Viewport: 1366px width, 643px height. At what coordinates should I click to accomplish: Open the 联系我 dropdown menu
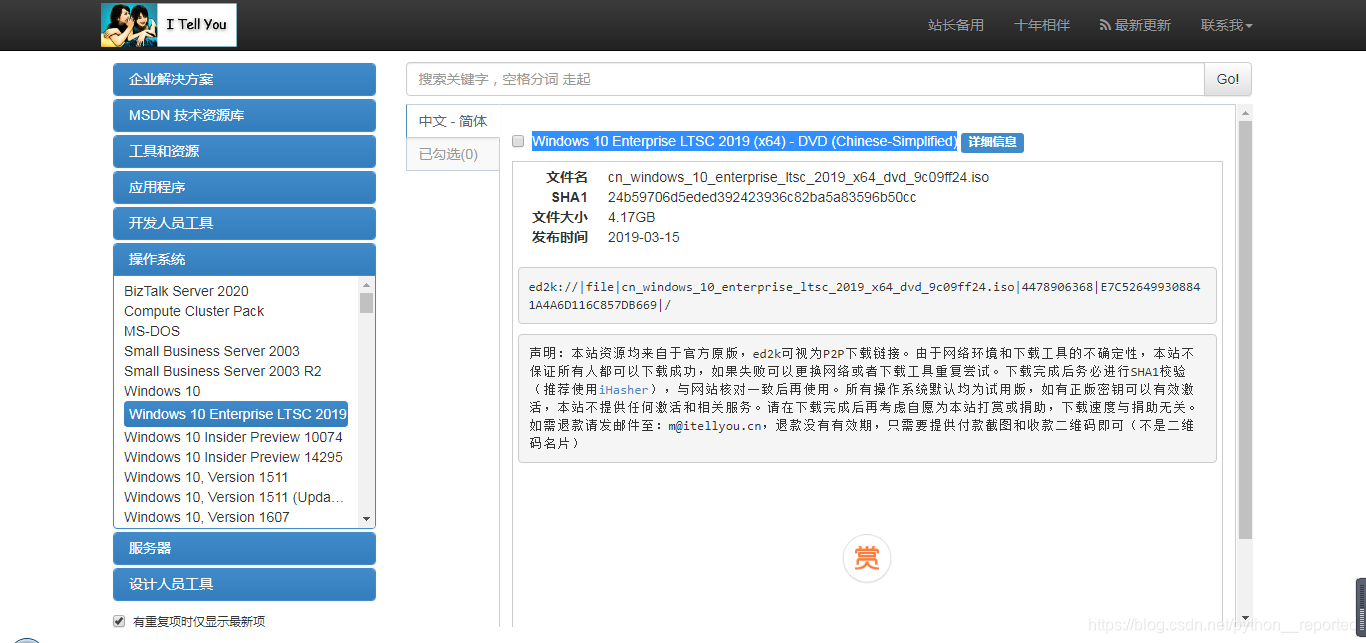[x=1226, y=25]
